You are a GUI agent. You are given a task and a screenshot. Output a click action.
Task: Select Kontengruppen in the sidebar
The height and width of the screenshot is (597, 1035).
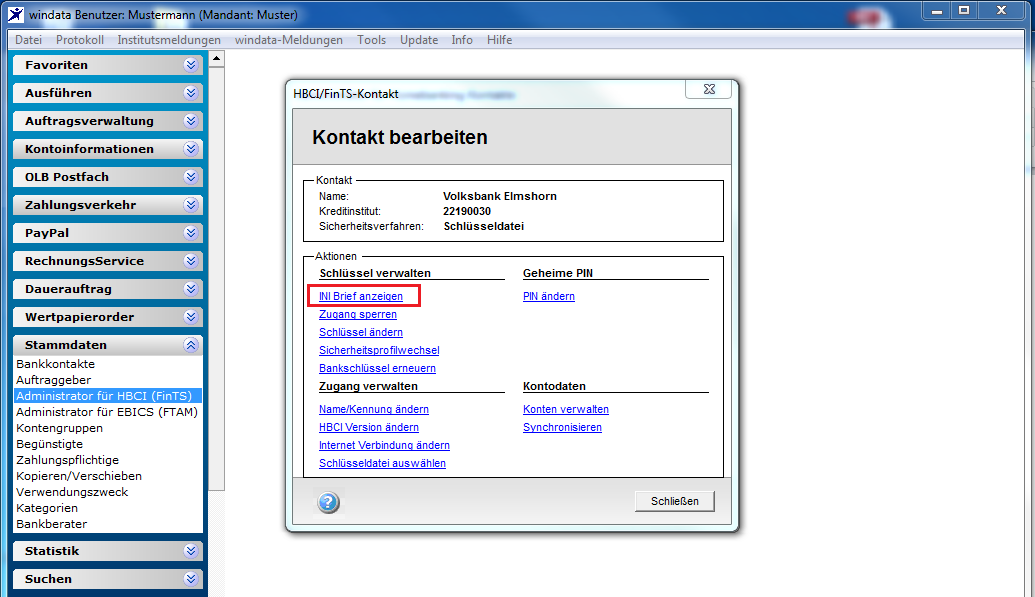59,428
